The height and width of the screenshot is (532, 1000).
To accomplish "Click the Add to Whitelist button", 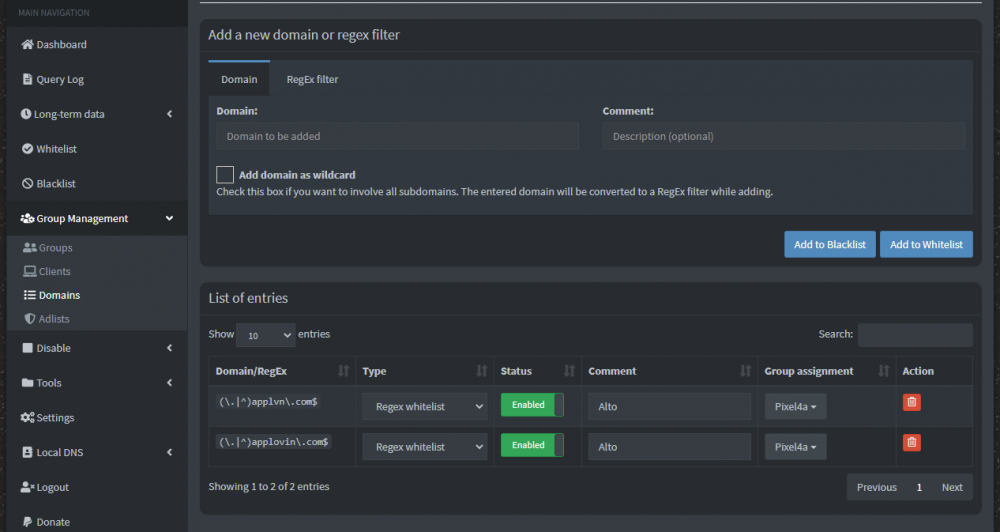I will pos(926,245).
